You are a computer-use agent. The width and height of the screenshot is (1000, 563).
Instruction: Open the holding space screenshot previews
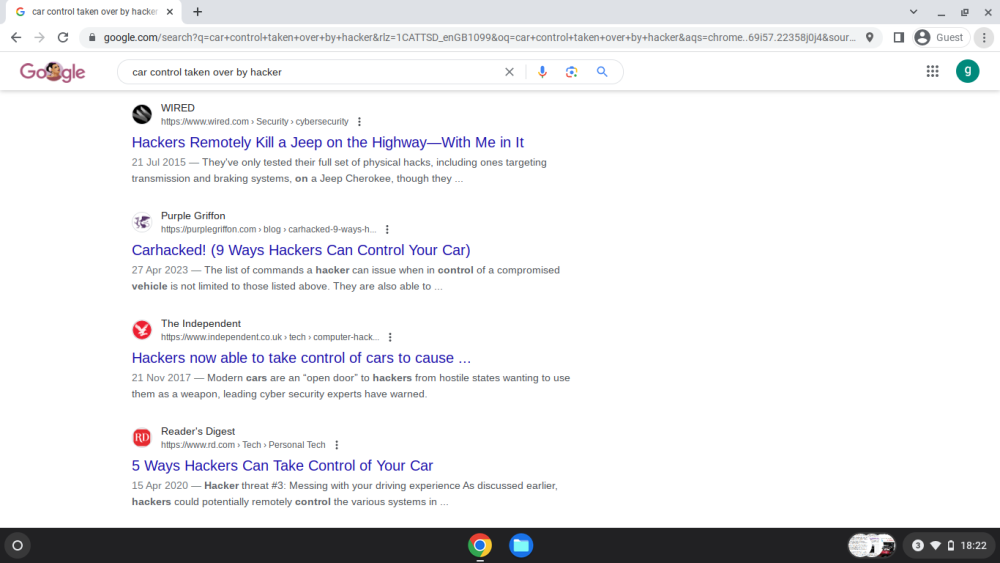[872, 545]
